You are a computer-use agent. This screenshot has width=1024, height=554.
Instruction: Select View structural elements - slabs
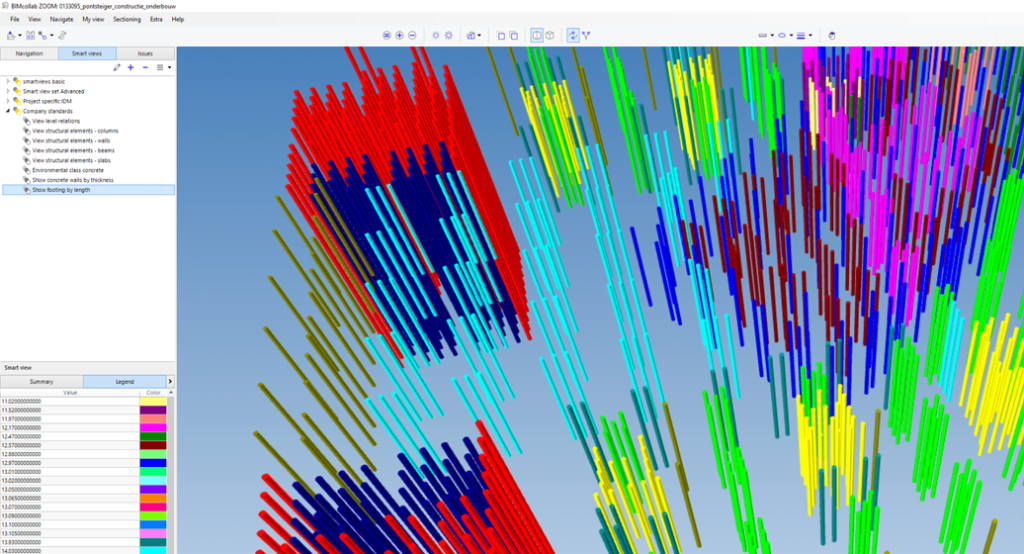click(71, 160)
